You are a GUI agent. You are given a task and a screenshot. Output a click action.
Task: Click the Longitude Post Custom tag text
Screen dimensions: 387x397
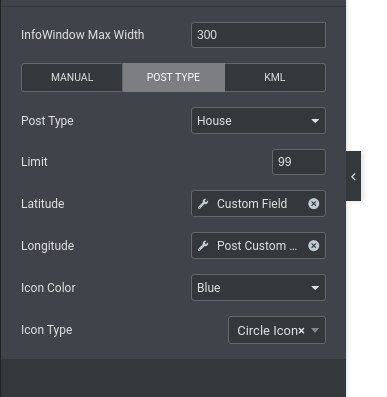[x=257, y=246]
